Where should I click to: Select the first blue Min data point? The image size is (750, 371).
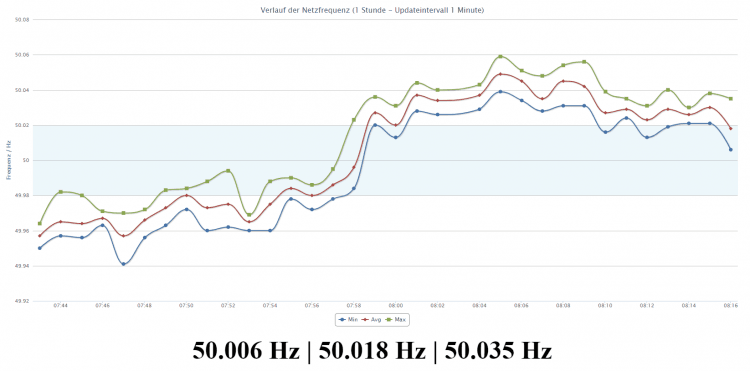pos(40,248)
